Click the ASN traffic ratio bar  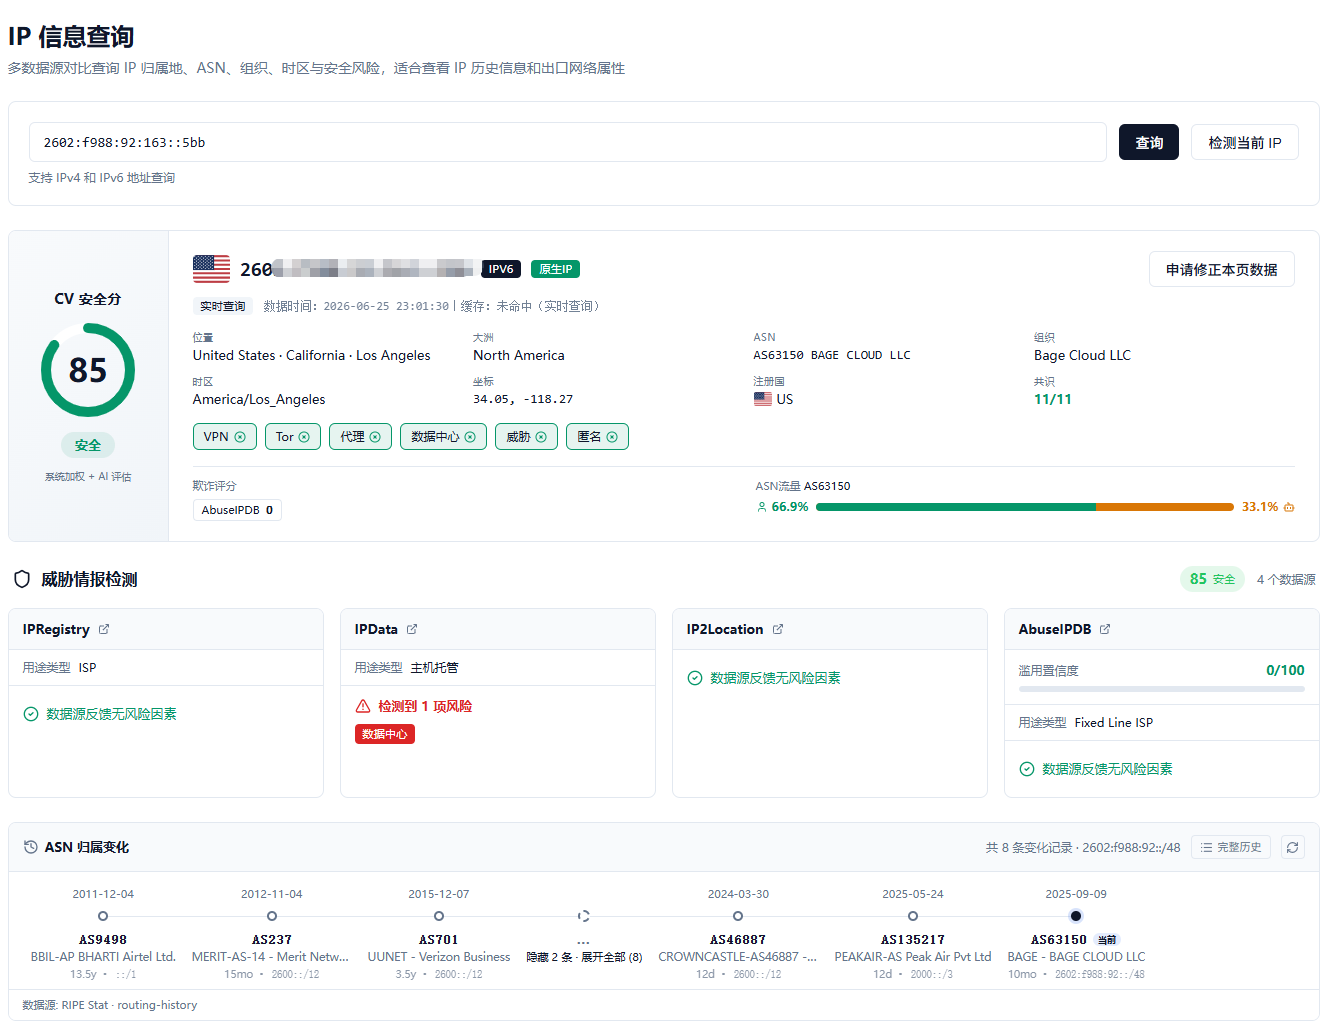click(x=1025, y=507)
